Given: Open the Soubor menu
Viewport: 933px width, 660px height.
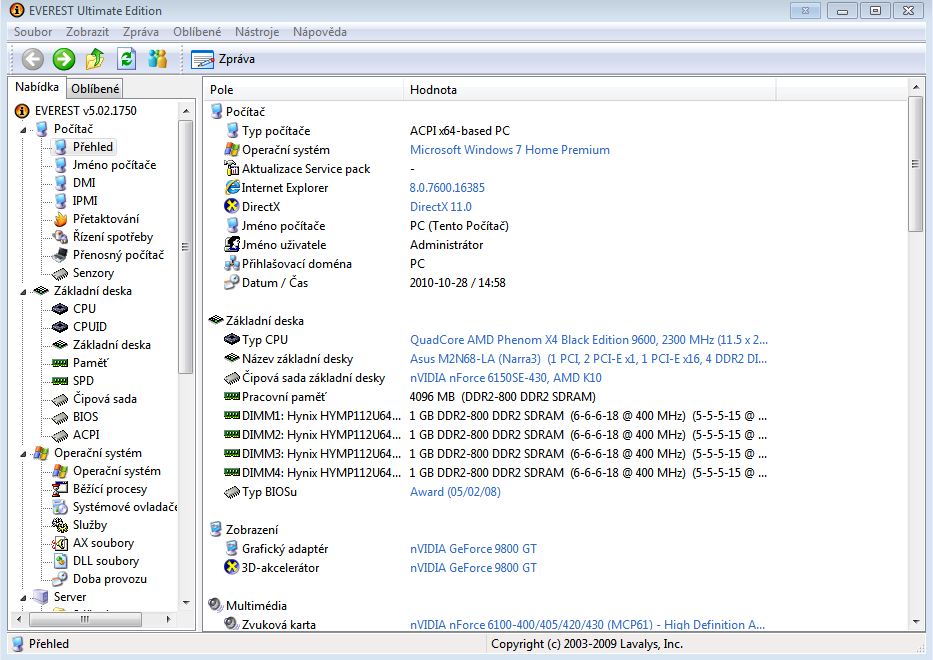Looking at the screenshot, I should (x=33, y=32).
